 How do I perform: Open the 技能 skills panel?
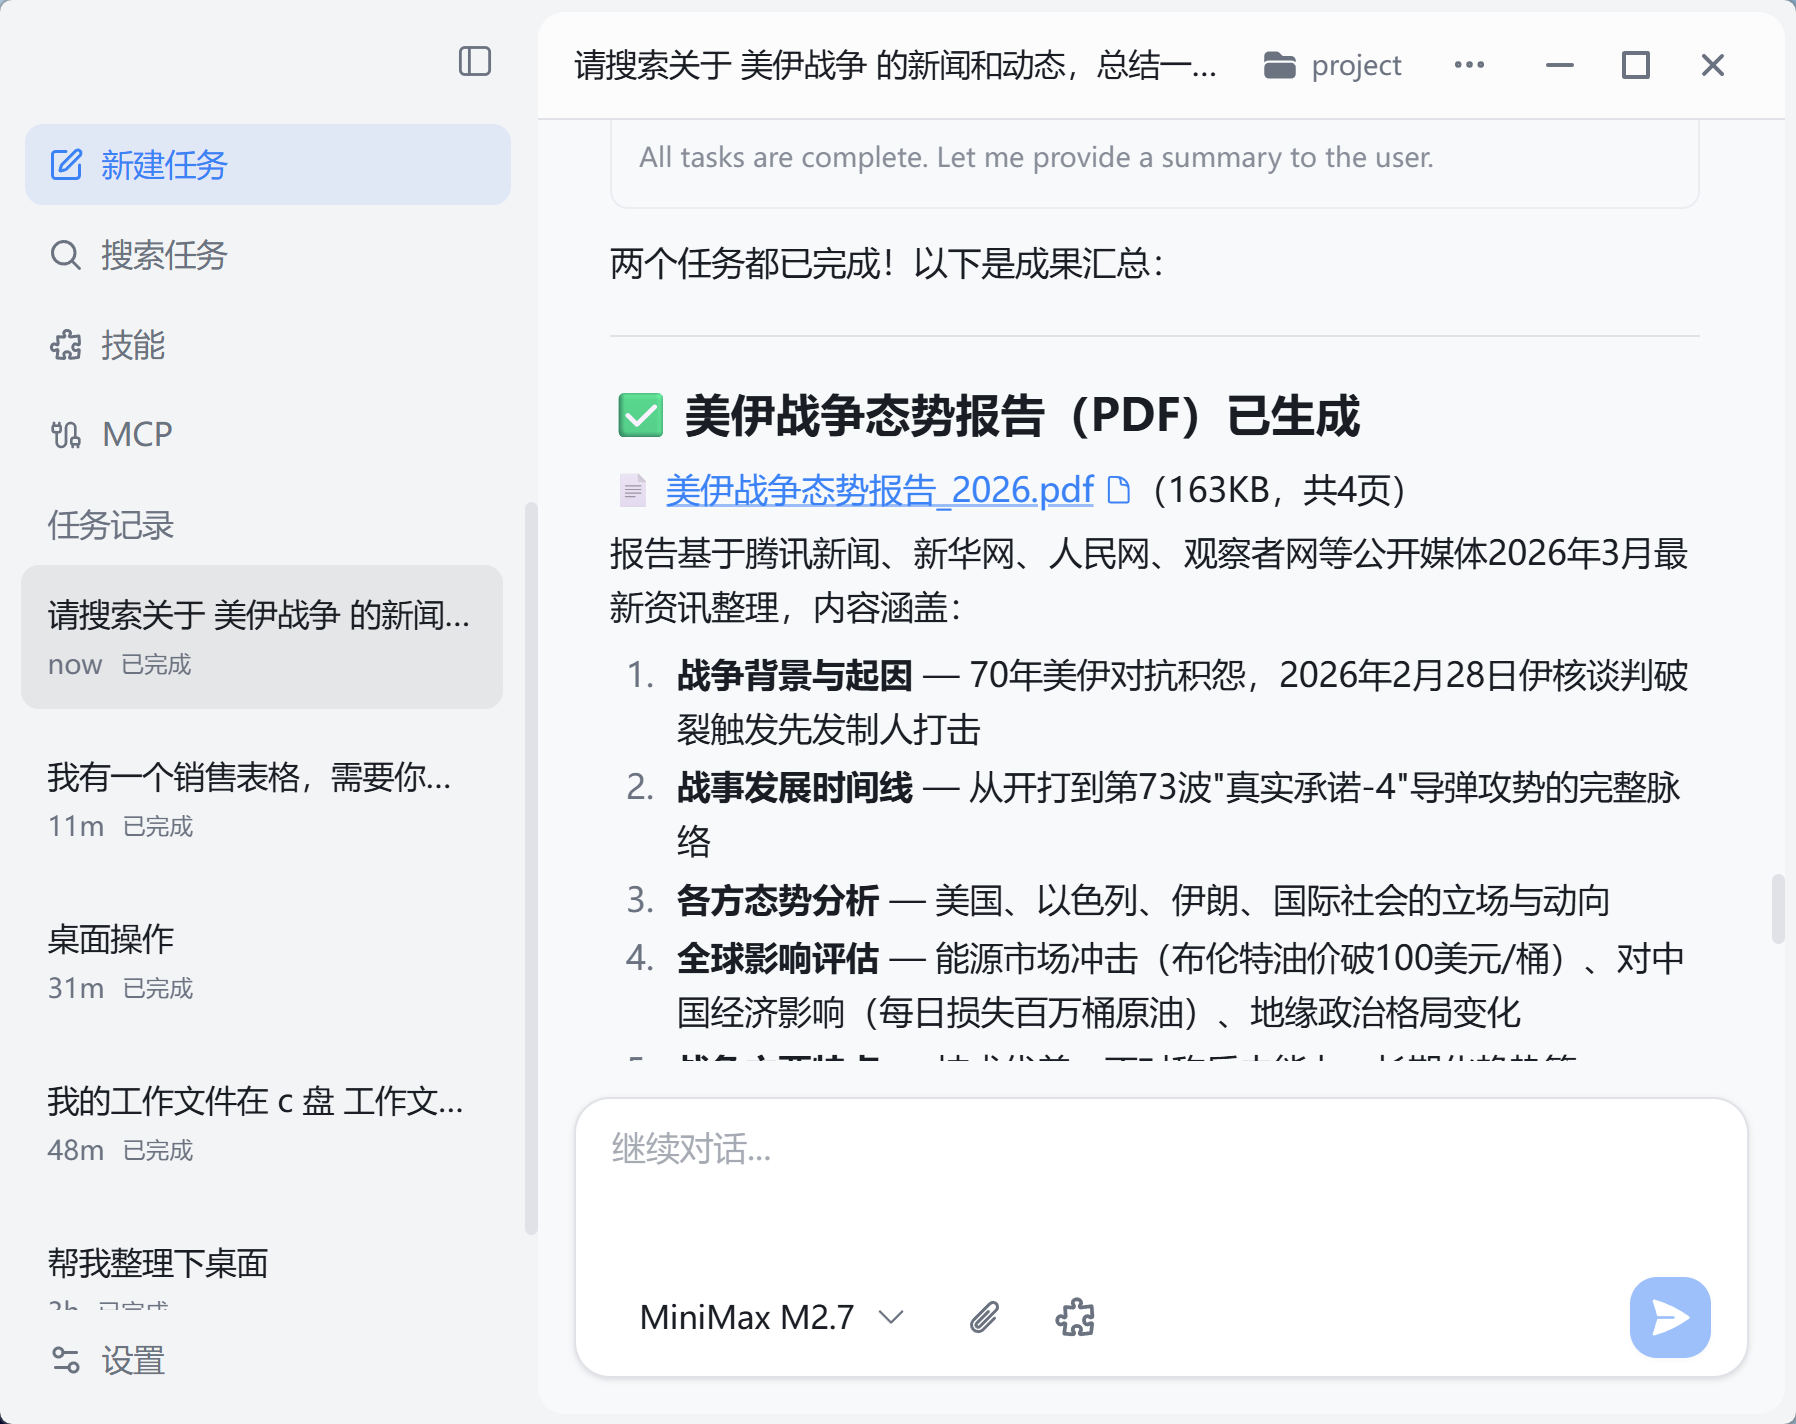132,346
